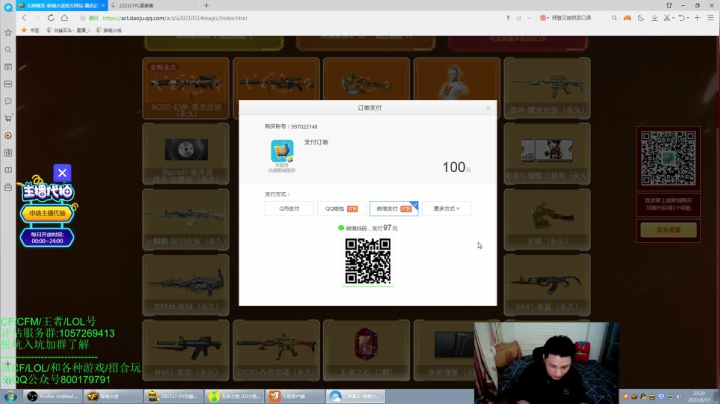Open the Barrett disc item card

[186, 154]
